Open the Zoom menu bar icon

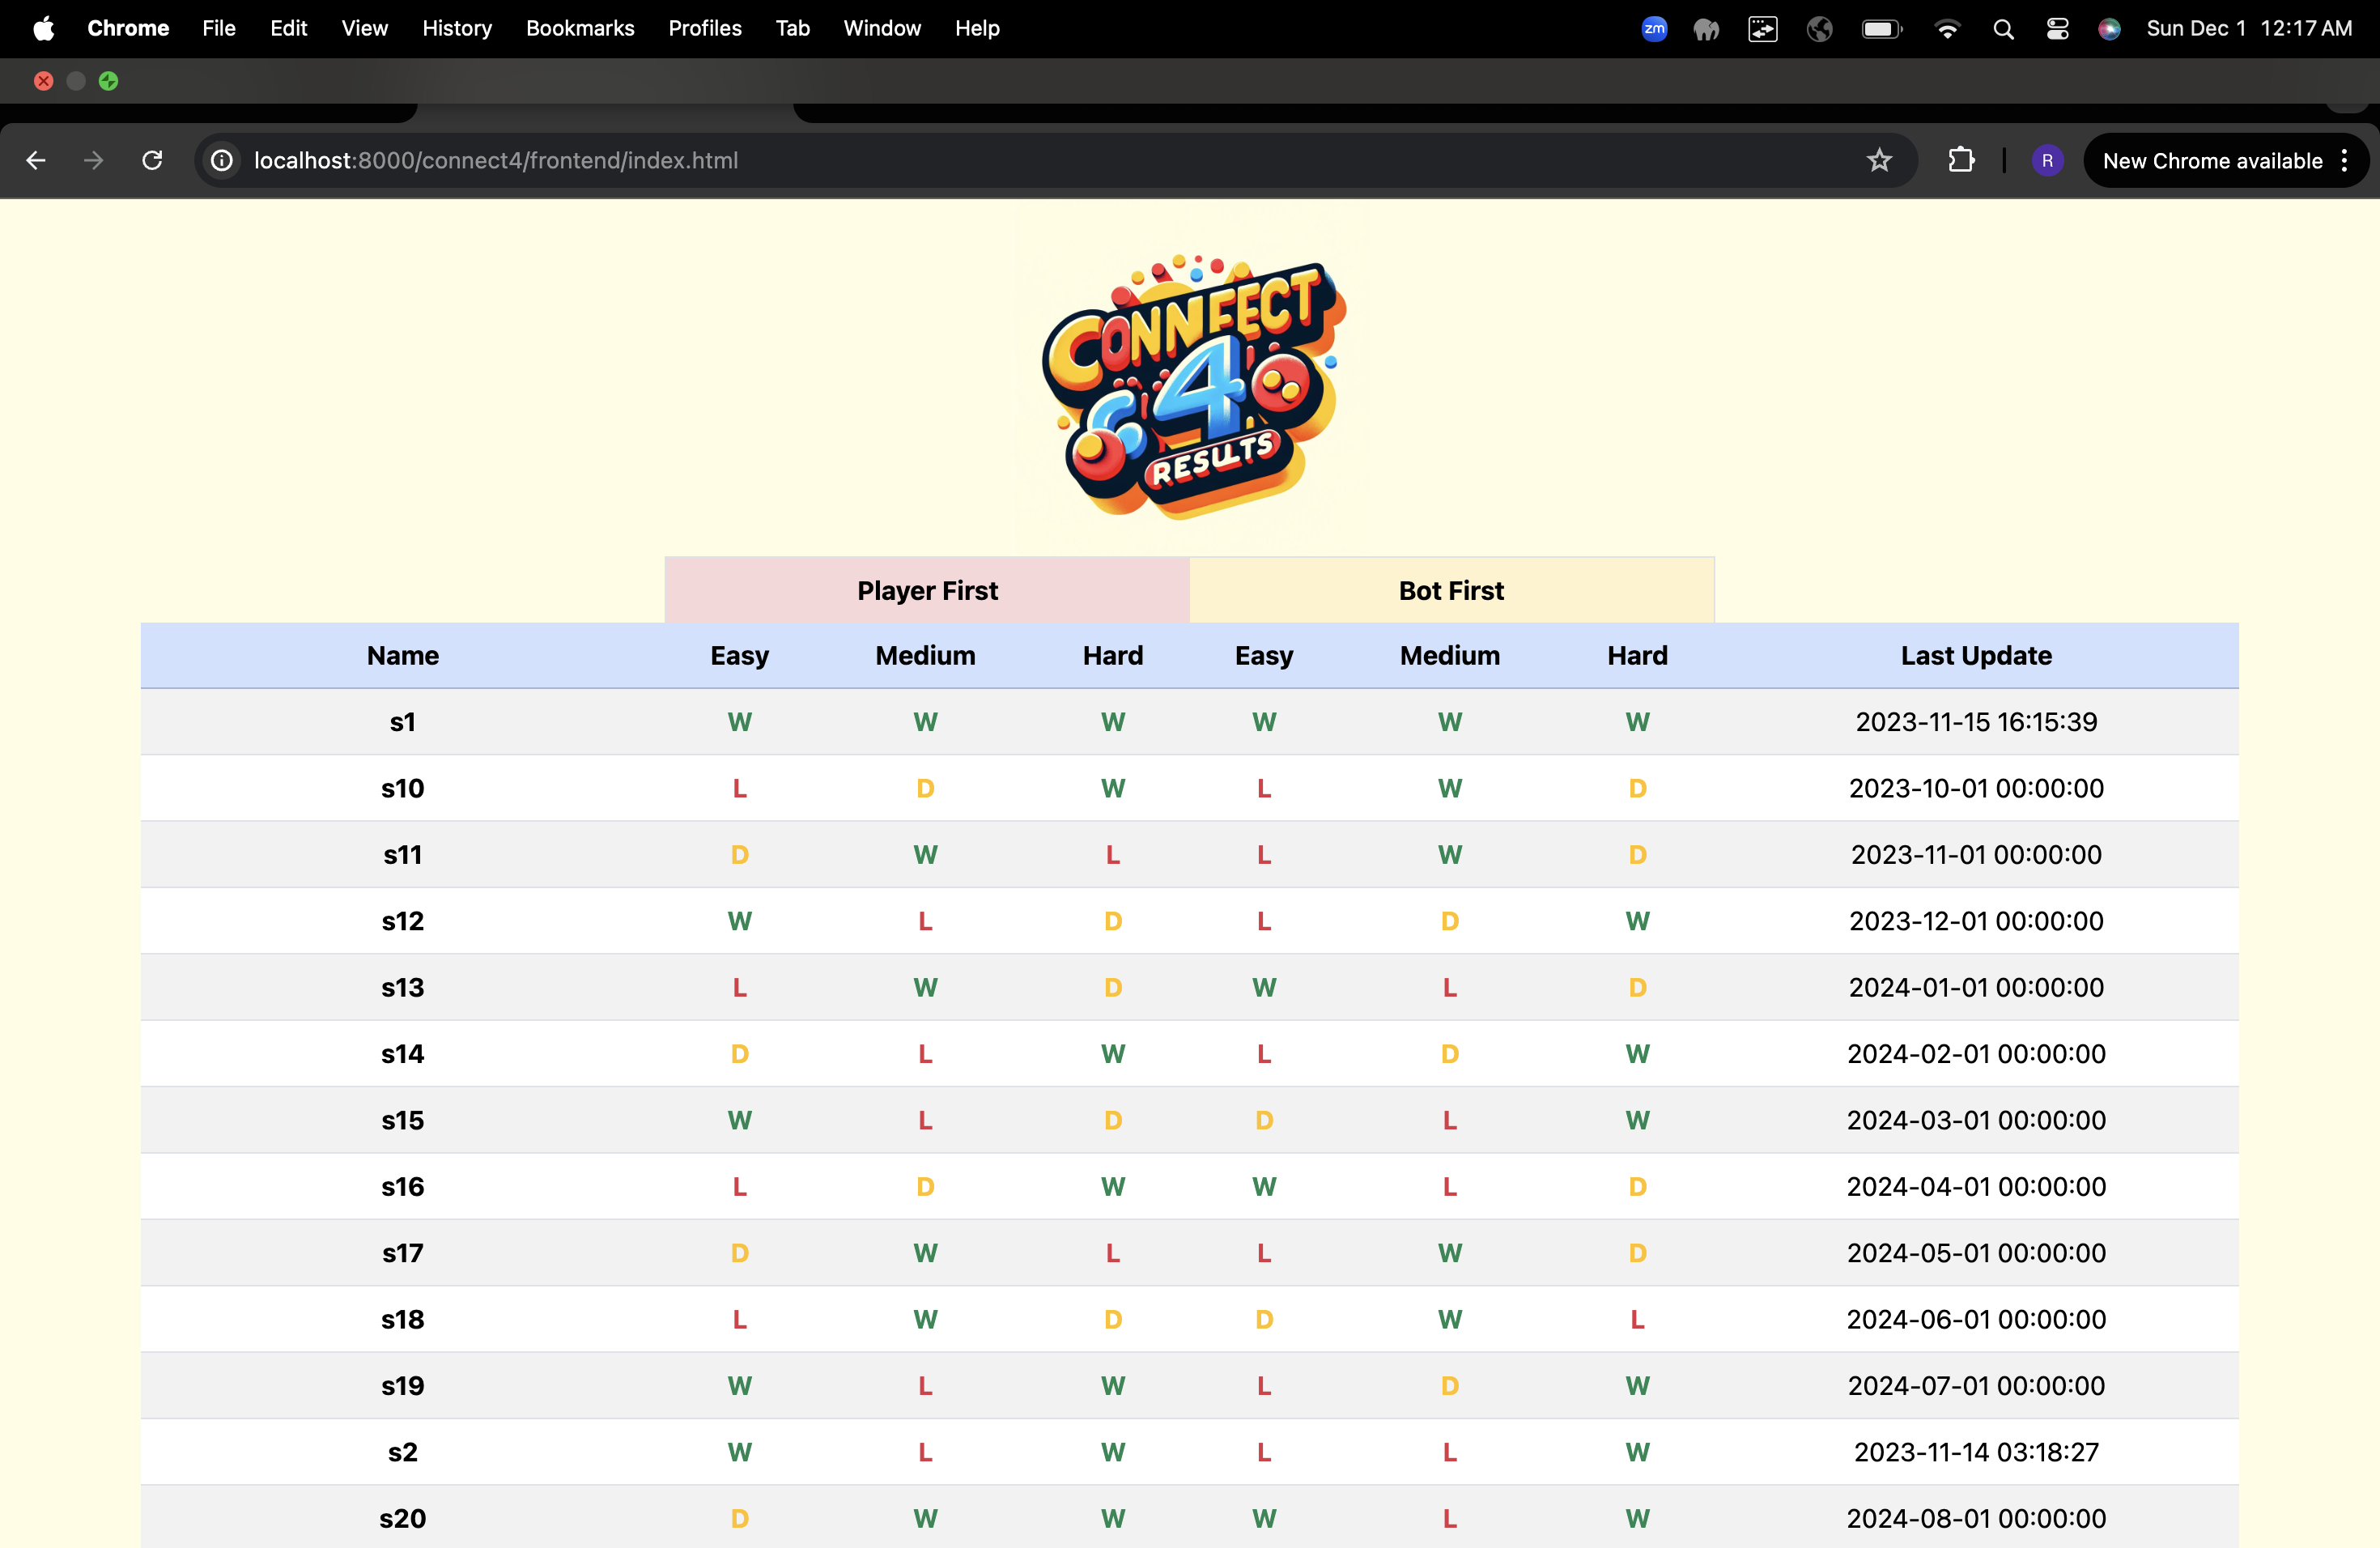coord(1654,29)
